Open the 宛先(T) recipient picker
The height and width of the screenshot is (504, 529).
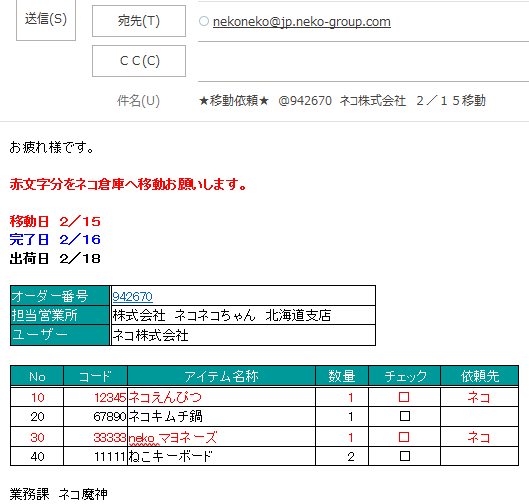click(139, 21)
